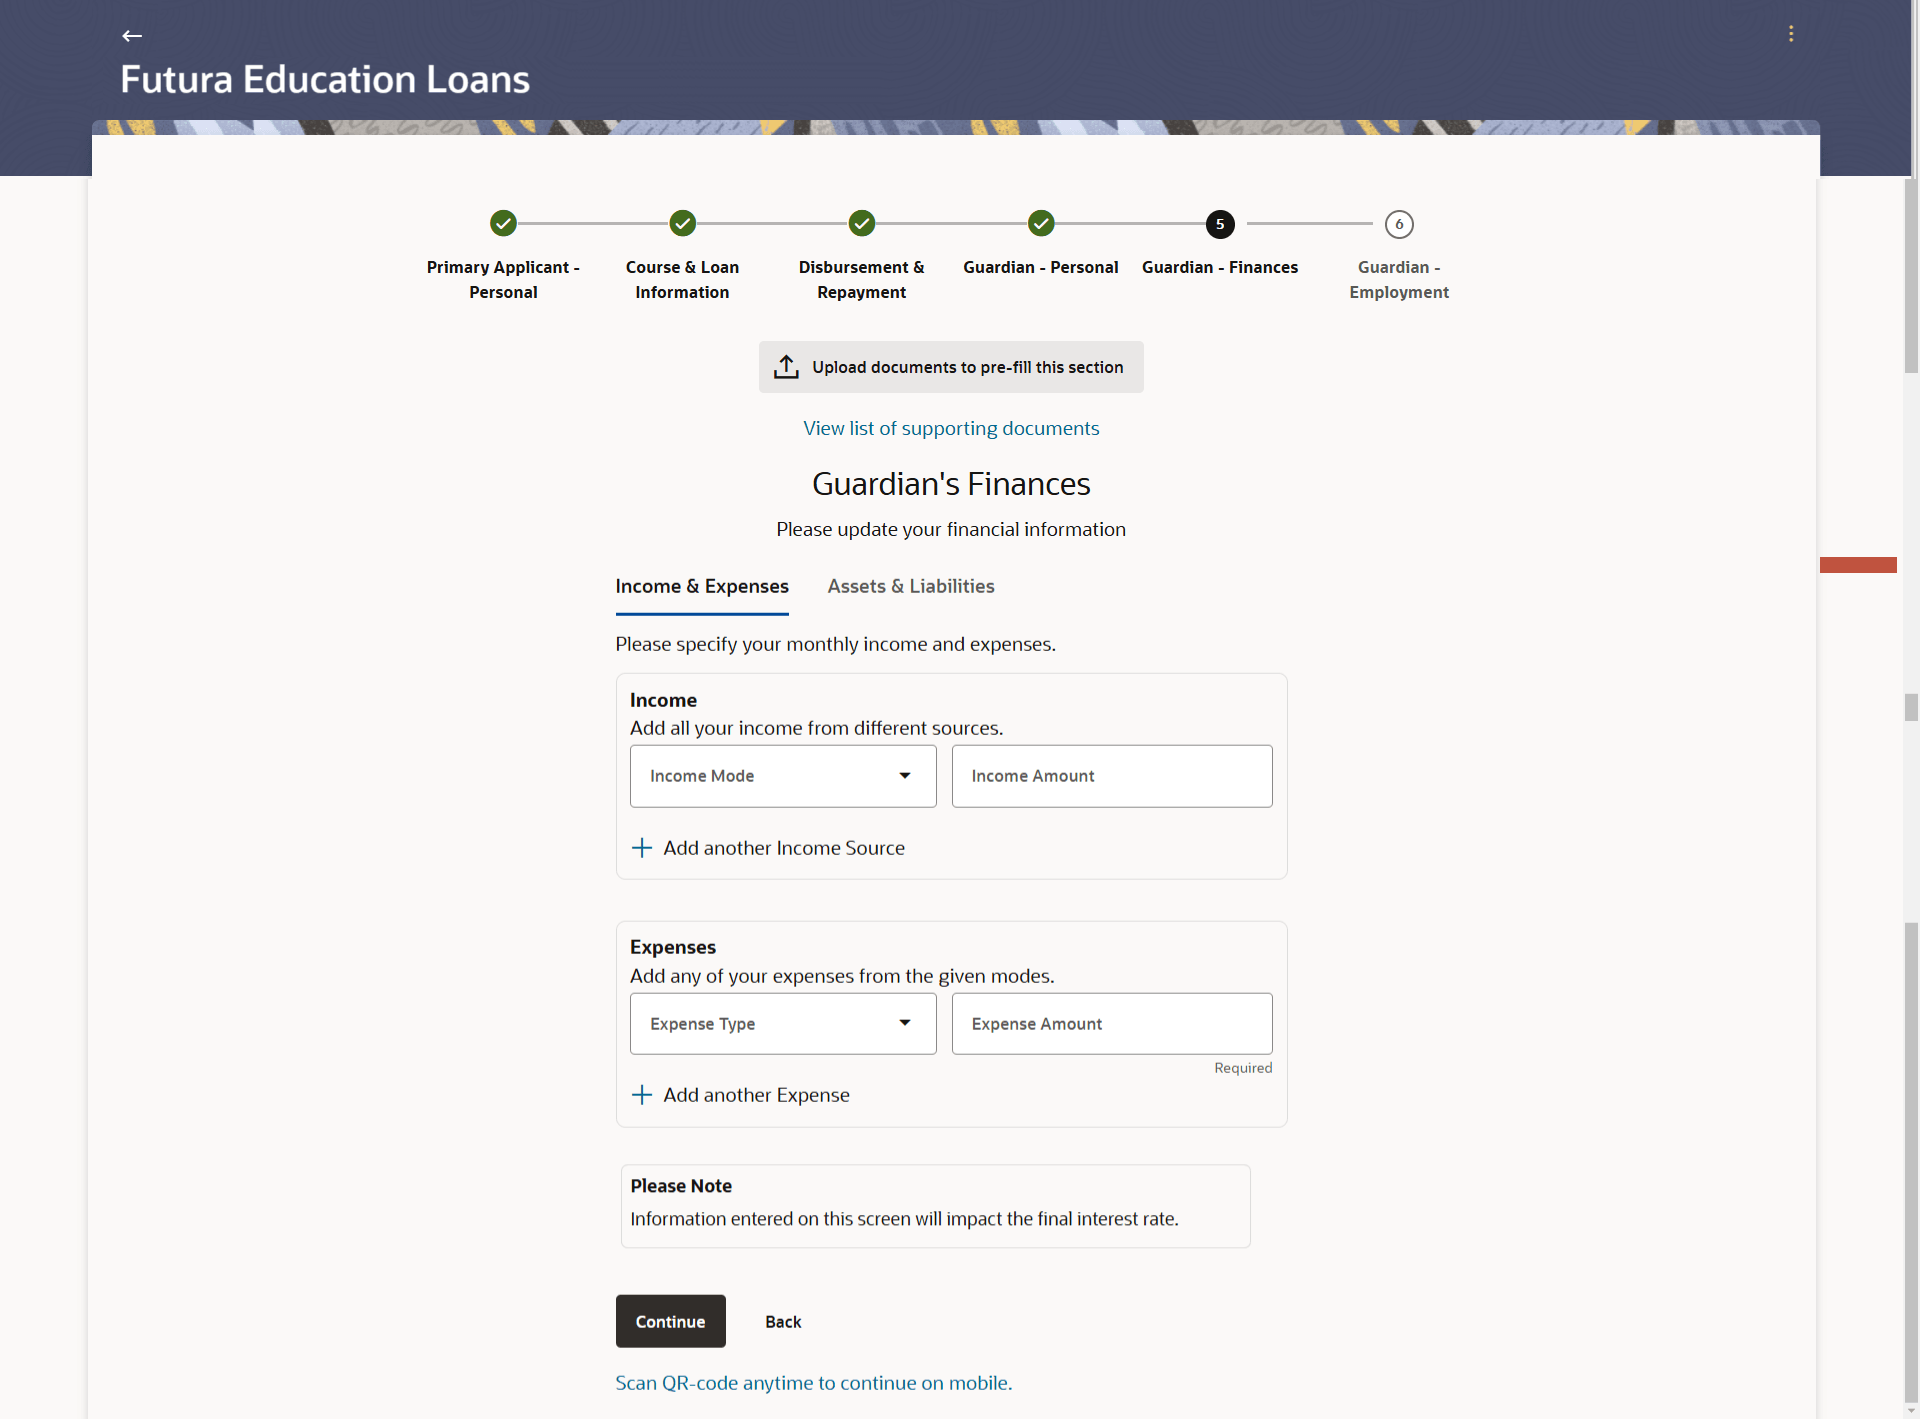Viewport: 1920px width, 1419px height.
Task: Open View list of supporting documents link
Action: [950, 428]
